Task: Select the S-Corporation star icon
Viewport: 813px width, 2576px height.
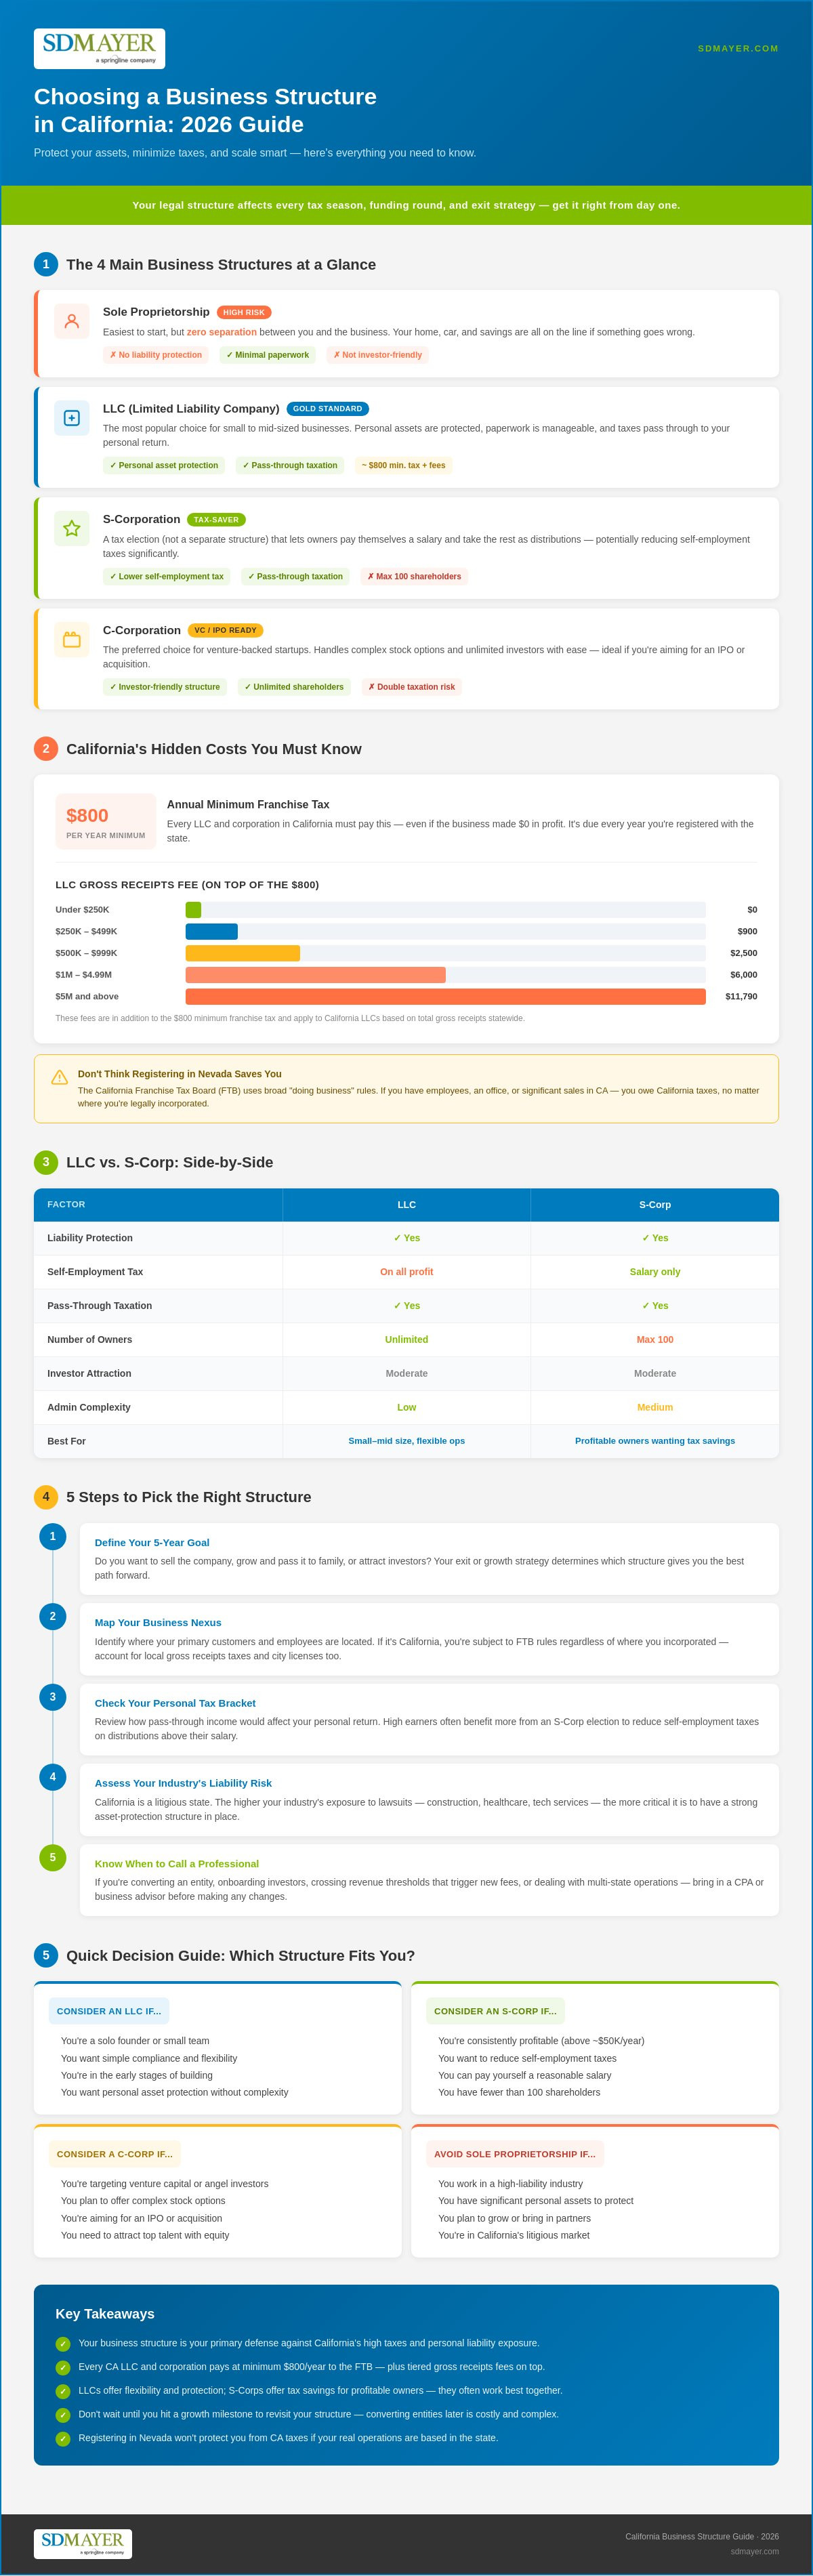Action: (x=72, y=528)
